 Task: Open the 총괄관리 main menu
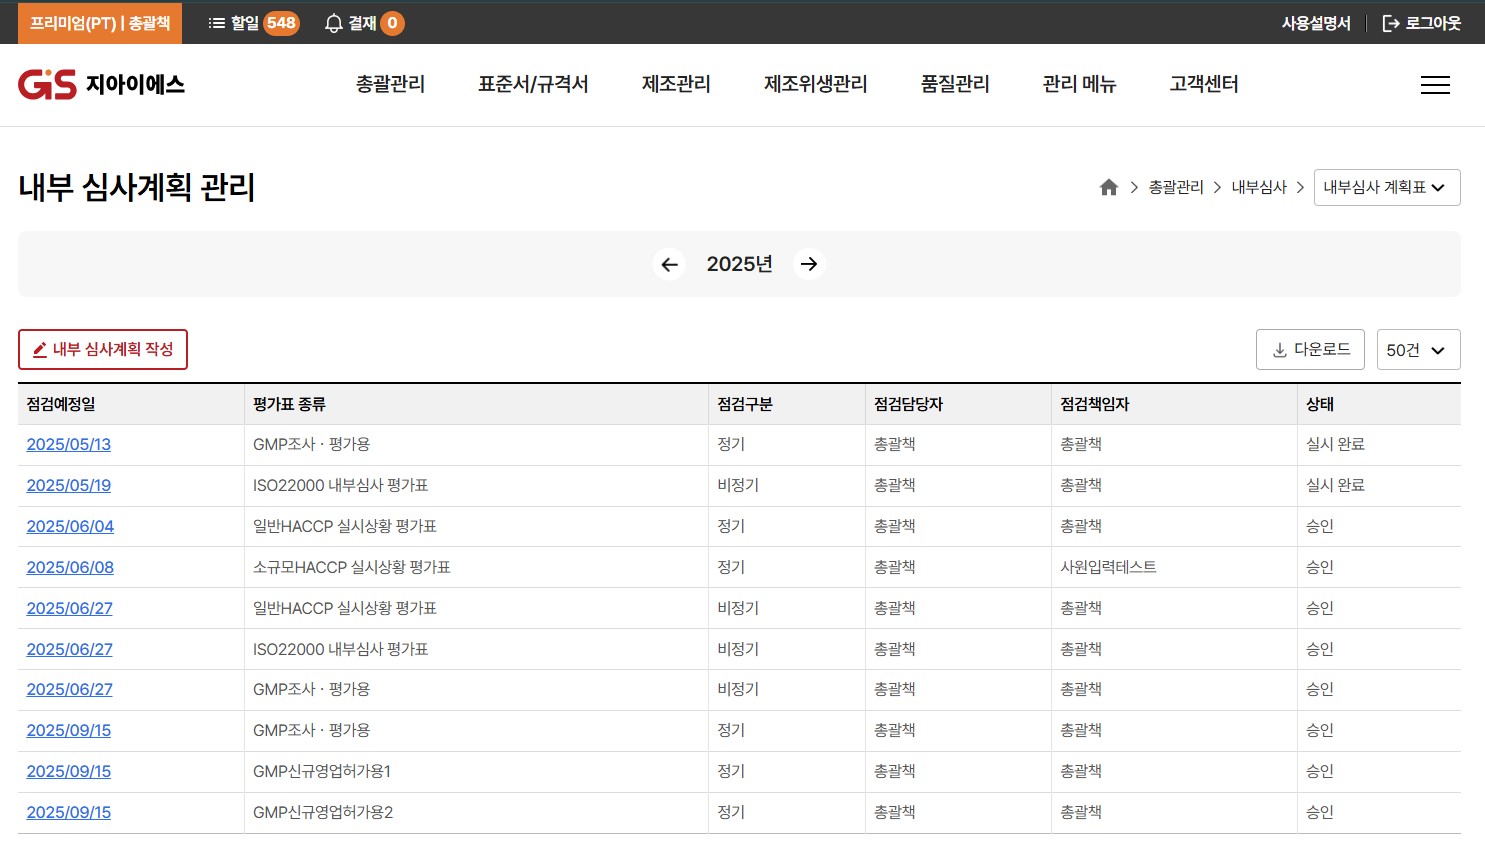coord(390,85)
